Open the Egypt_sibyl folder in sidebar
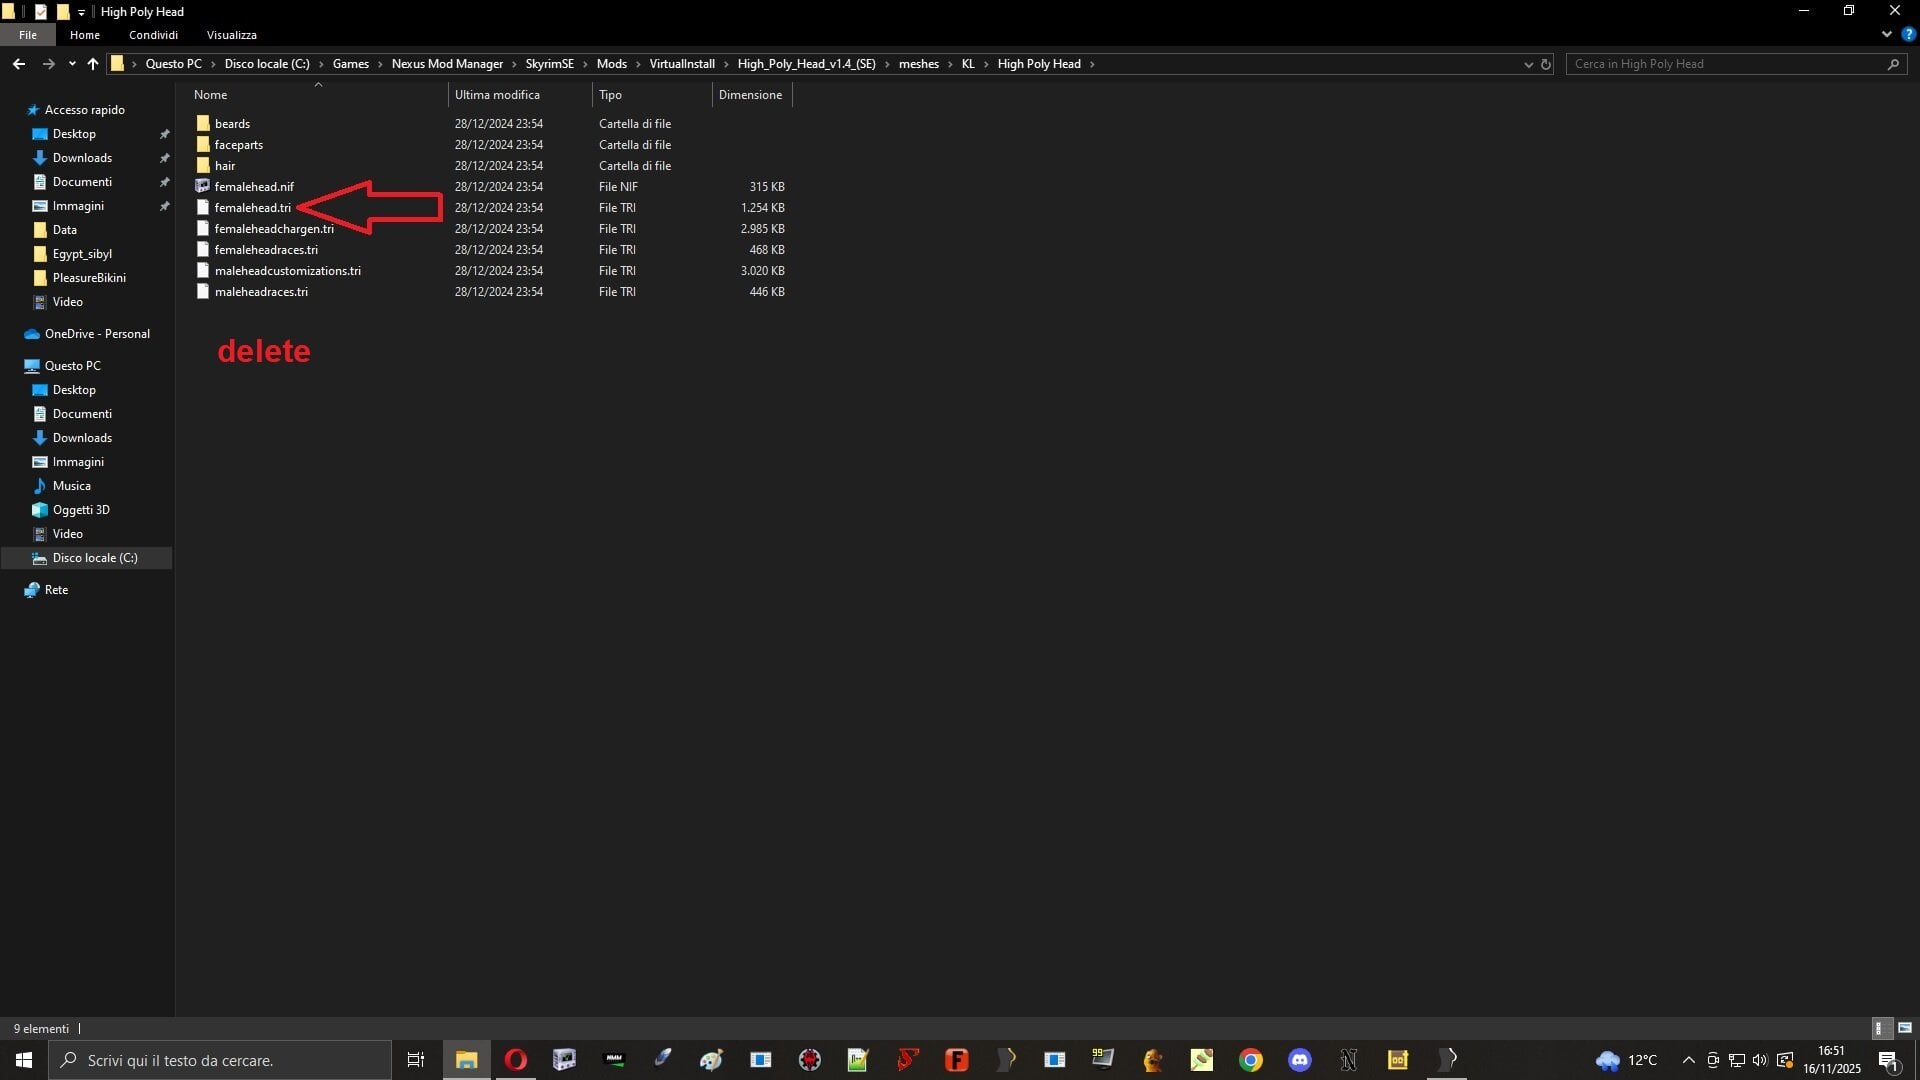This screenshot has width=1920, height=1080. click(x=82, y=254)
